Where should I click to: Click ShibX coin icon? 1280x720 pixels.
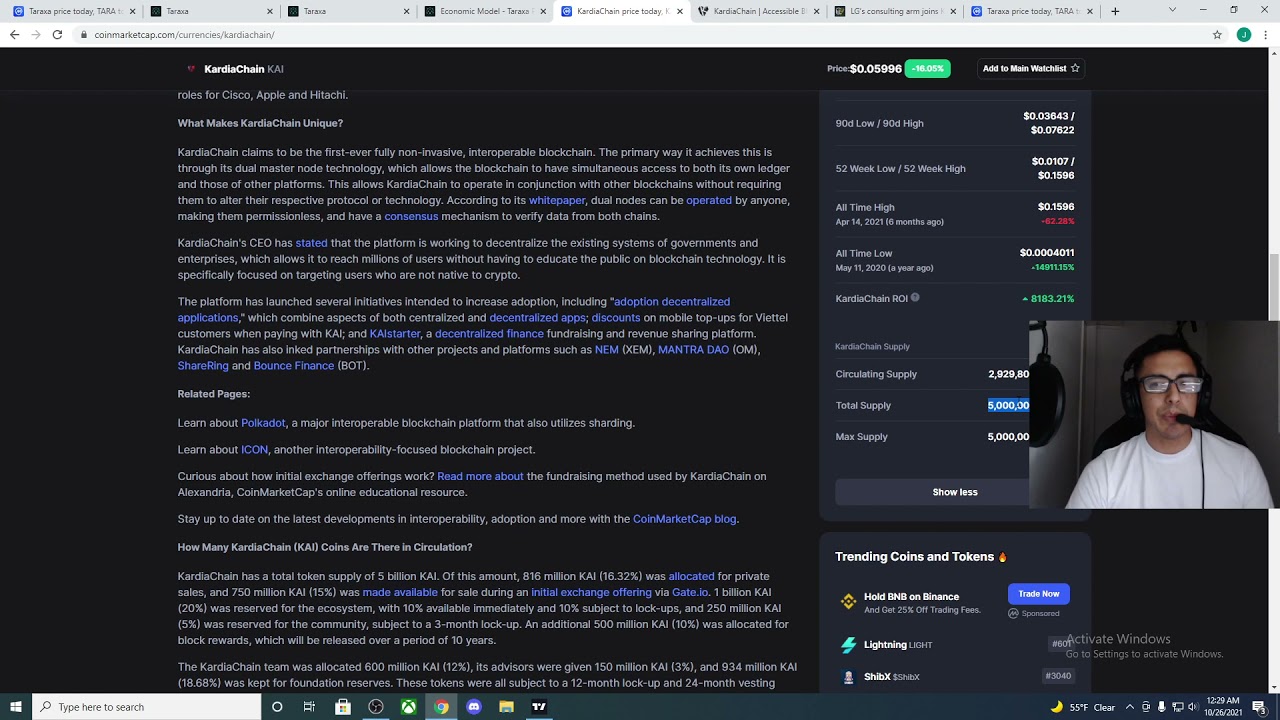[x=848, y=677]
